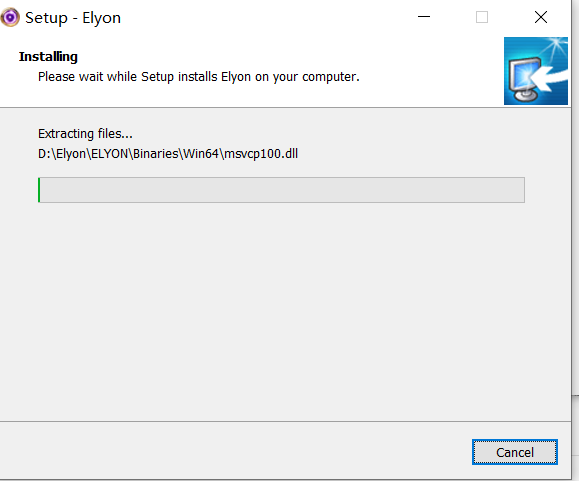Click the green filled portion of progress bar
Image resolution: width=579 pixels, height=481 pixels.
(39, 190)
